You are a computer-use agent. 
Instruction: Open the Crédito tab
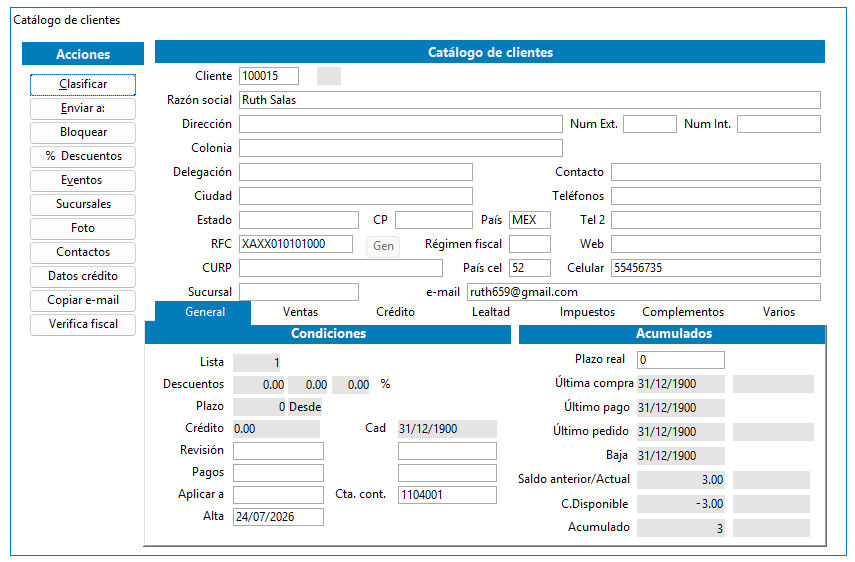point(395,312)
